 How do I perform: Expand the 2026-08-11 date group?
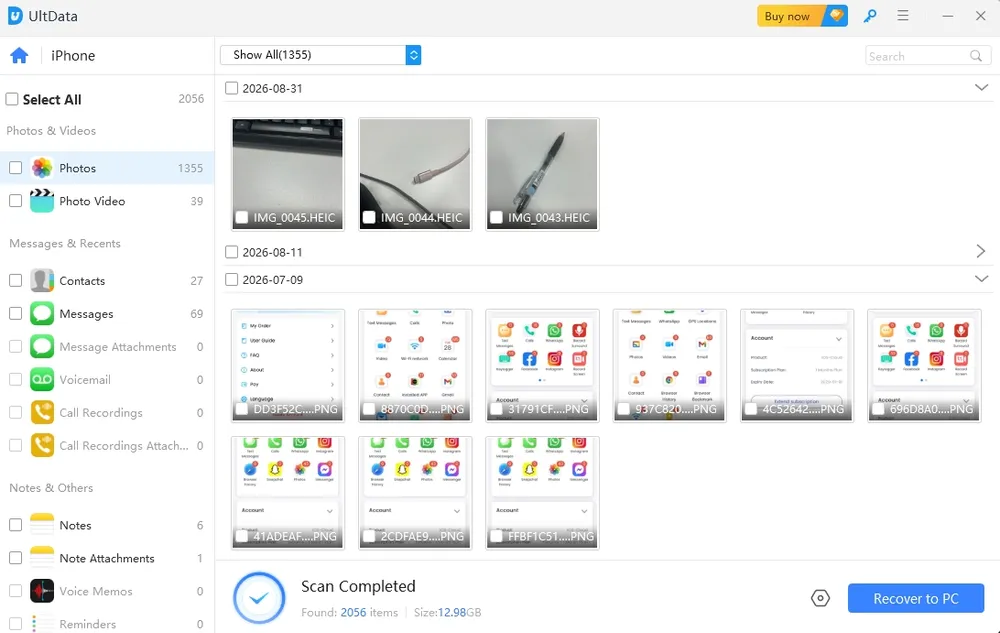981,251
